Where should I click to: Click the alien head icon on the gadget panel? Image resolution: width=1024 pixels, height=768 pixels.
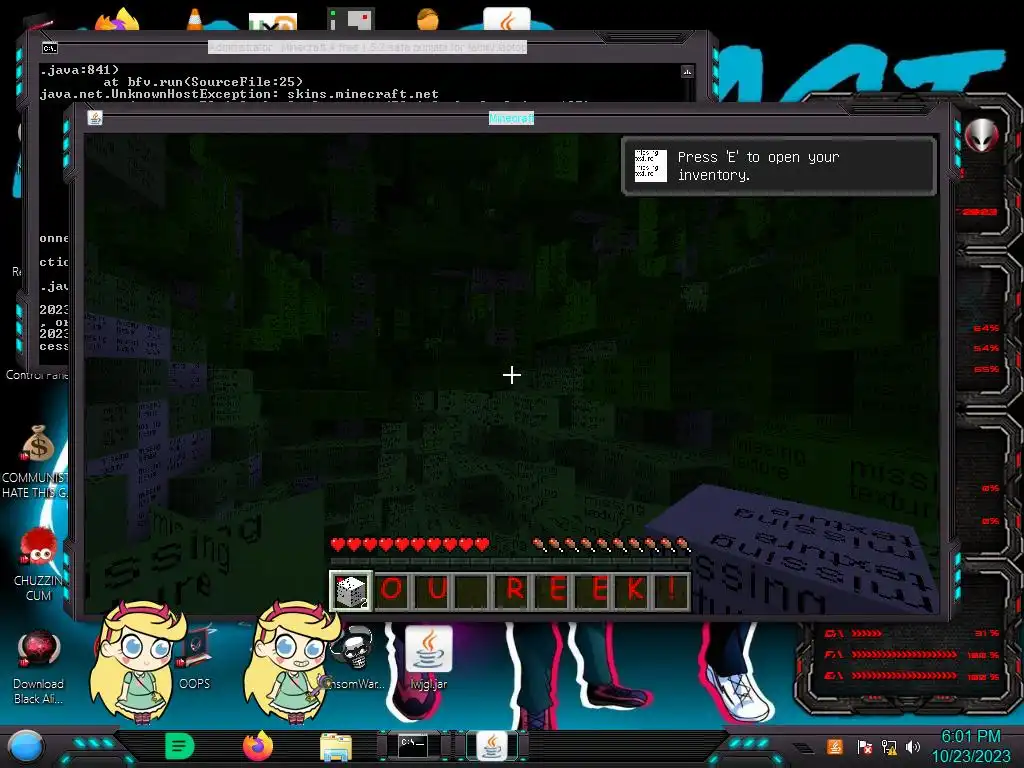coord(982,136)
